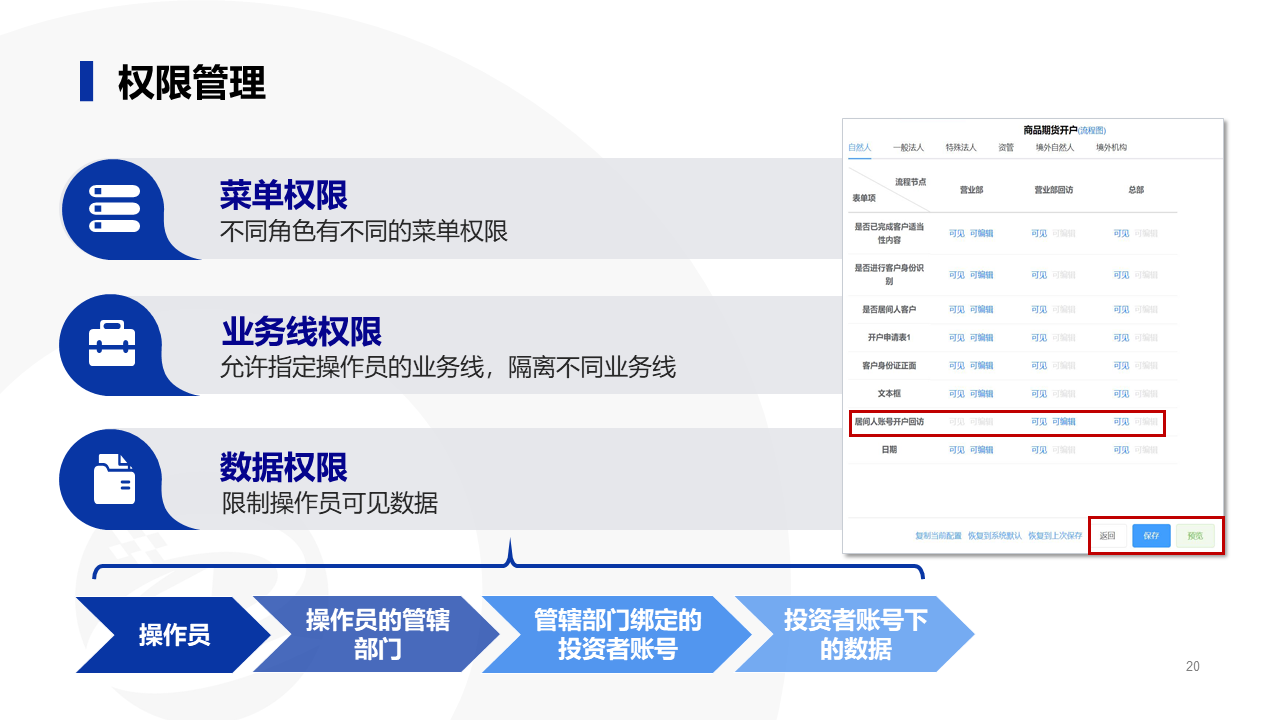
Task: Toggle 营业部 可编辑 for 开户申请表1
Action: (x=982, y=337)
